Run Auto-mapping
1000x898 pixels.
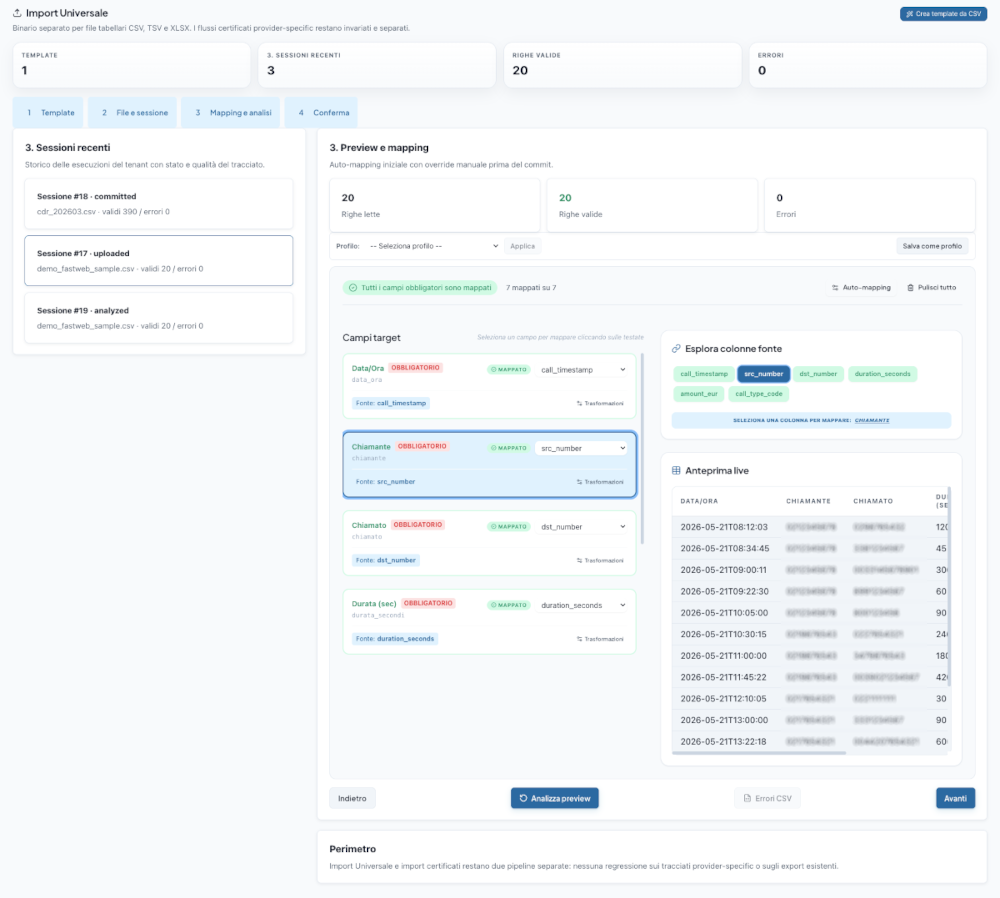(861, 288)
